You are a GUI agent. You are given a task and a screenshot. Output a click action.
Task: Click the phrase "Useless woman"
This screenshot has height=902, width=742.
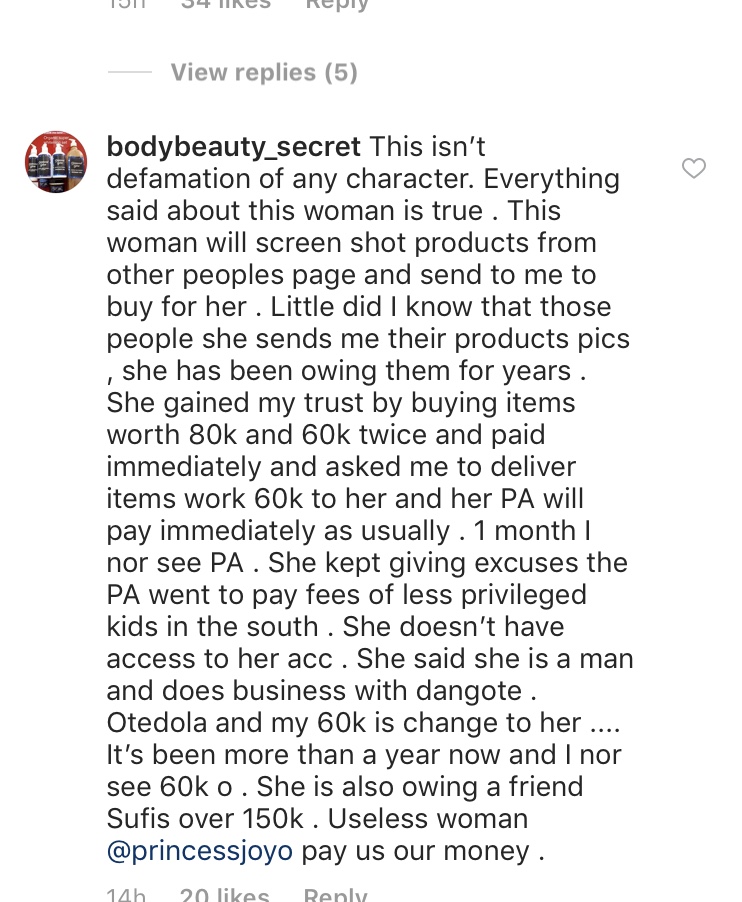[428, 819]
